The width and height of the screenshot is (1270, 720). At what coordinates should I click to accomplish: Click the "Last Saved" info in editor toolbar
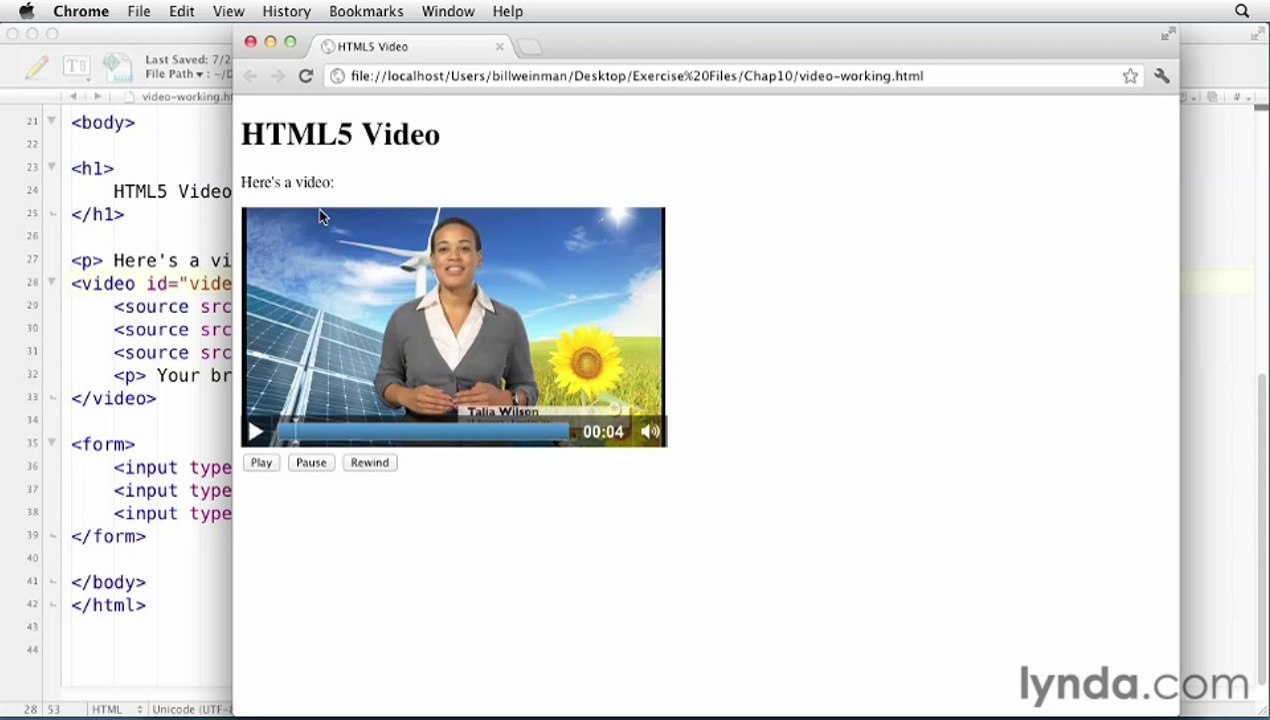pyautogui.click(x=189, y=60)
